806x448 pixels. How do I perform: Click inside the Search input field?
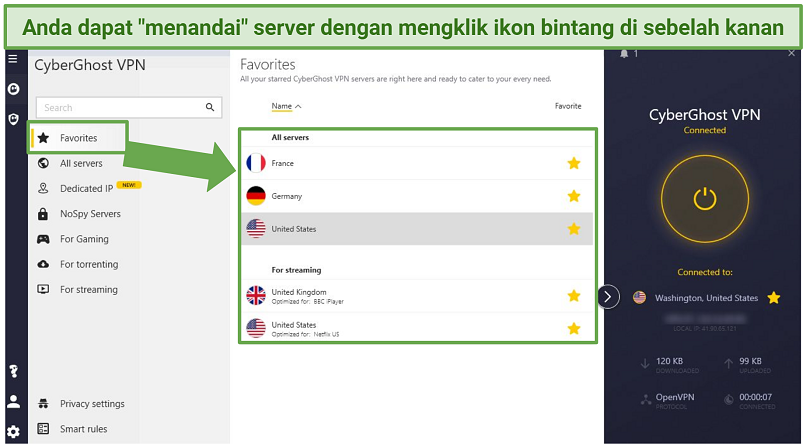tap(129, 107)
